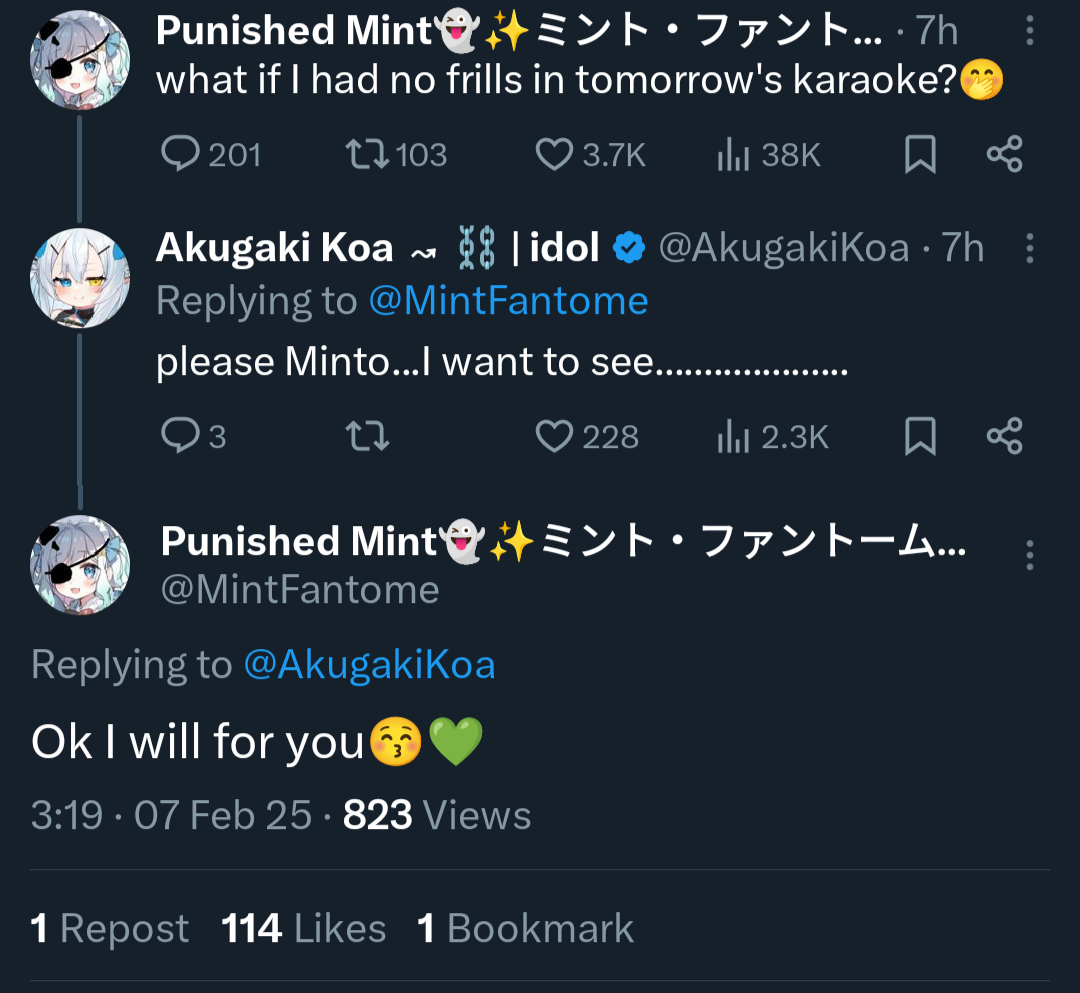View the 1 Repost list
The height and width of the screenshot is (993, 1080).
click(x=109, y=928)
